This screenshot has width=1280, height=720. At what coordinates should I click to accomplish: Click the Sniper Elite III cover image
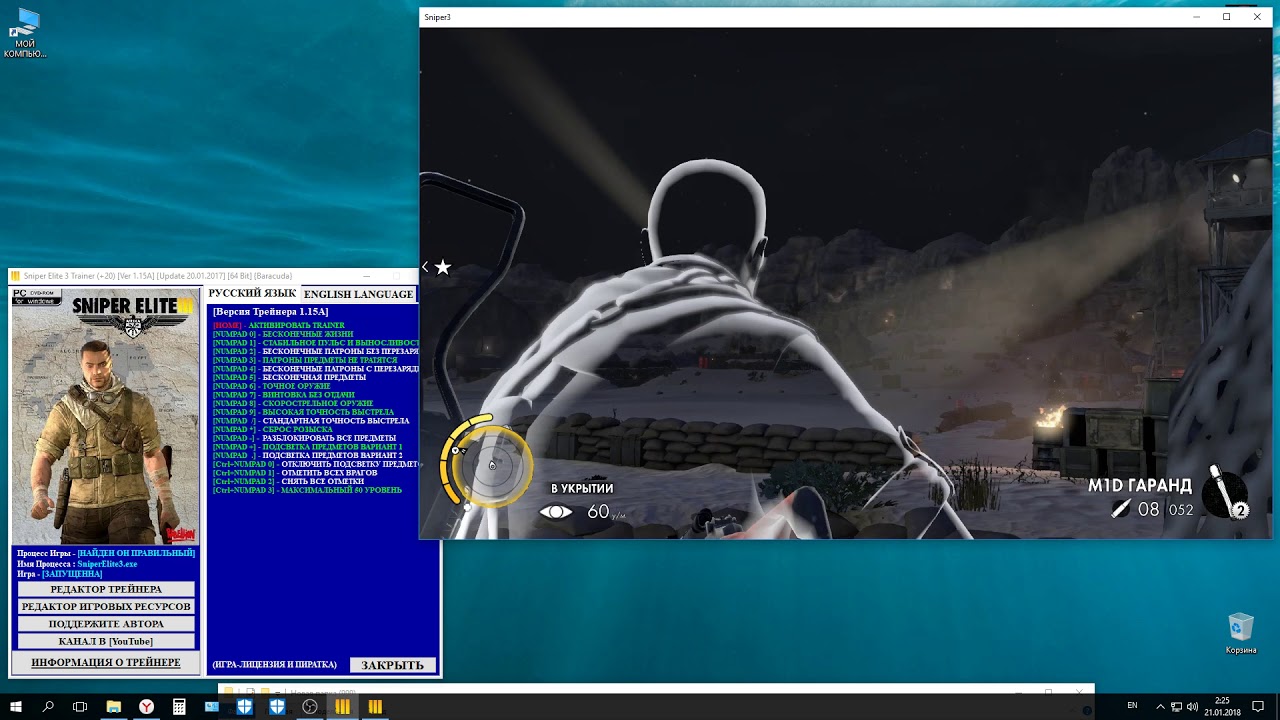click(105, 418)
